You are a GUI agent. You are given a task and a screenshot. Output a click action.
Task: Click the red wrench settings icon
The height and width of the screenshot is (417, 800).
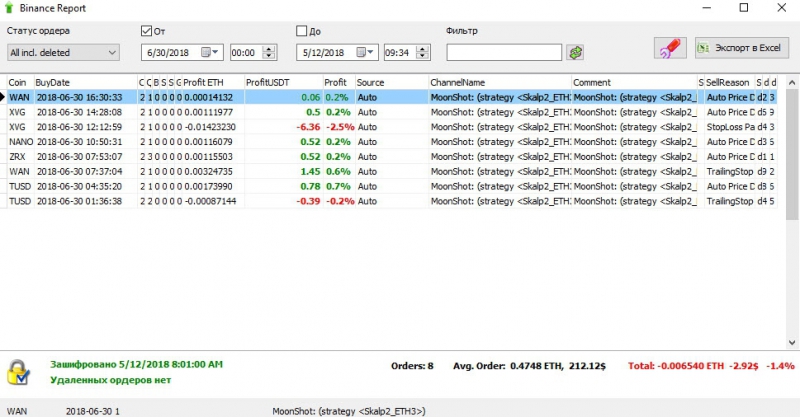coord(670,48)
